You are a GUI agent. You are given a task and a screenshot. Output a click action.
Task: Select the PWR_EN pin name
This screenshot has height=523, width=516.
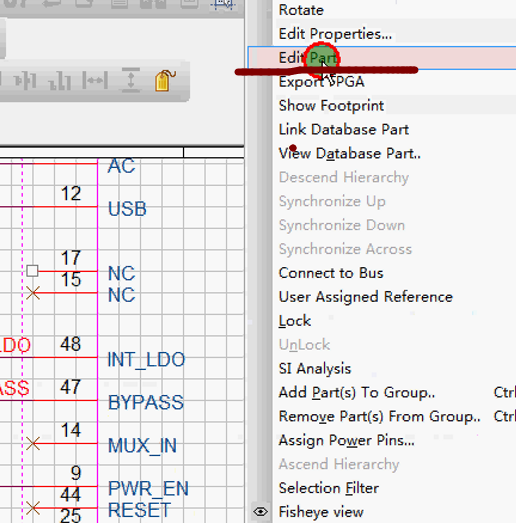tap(148, 489)
